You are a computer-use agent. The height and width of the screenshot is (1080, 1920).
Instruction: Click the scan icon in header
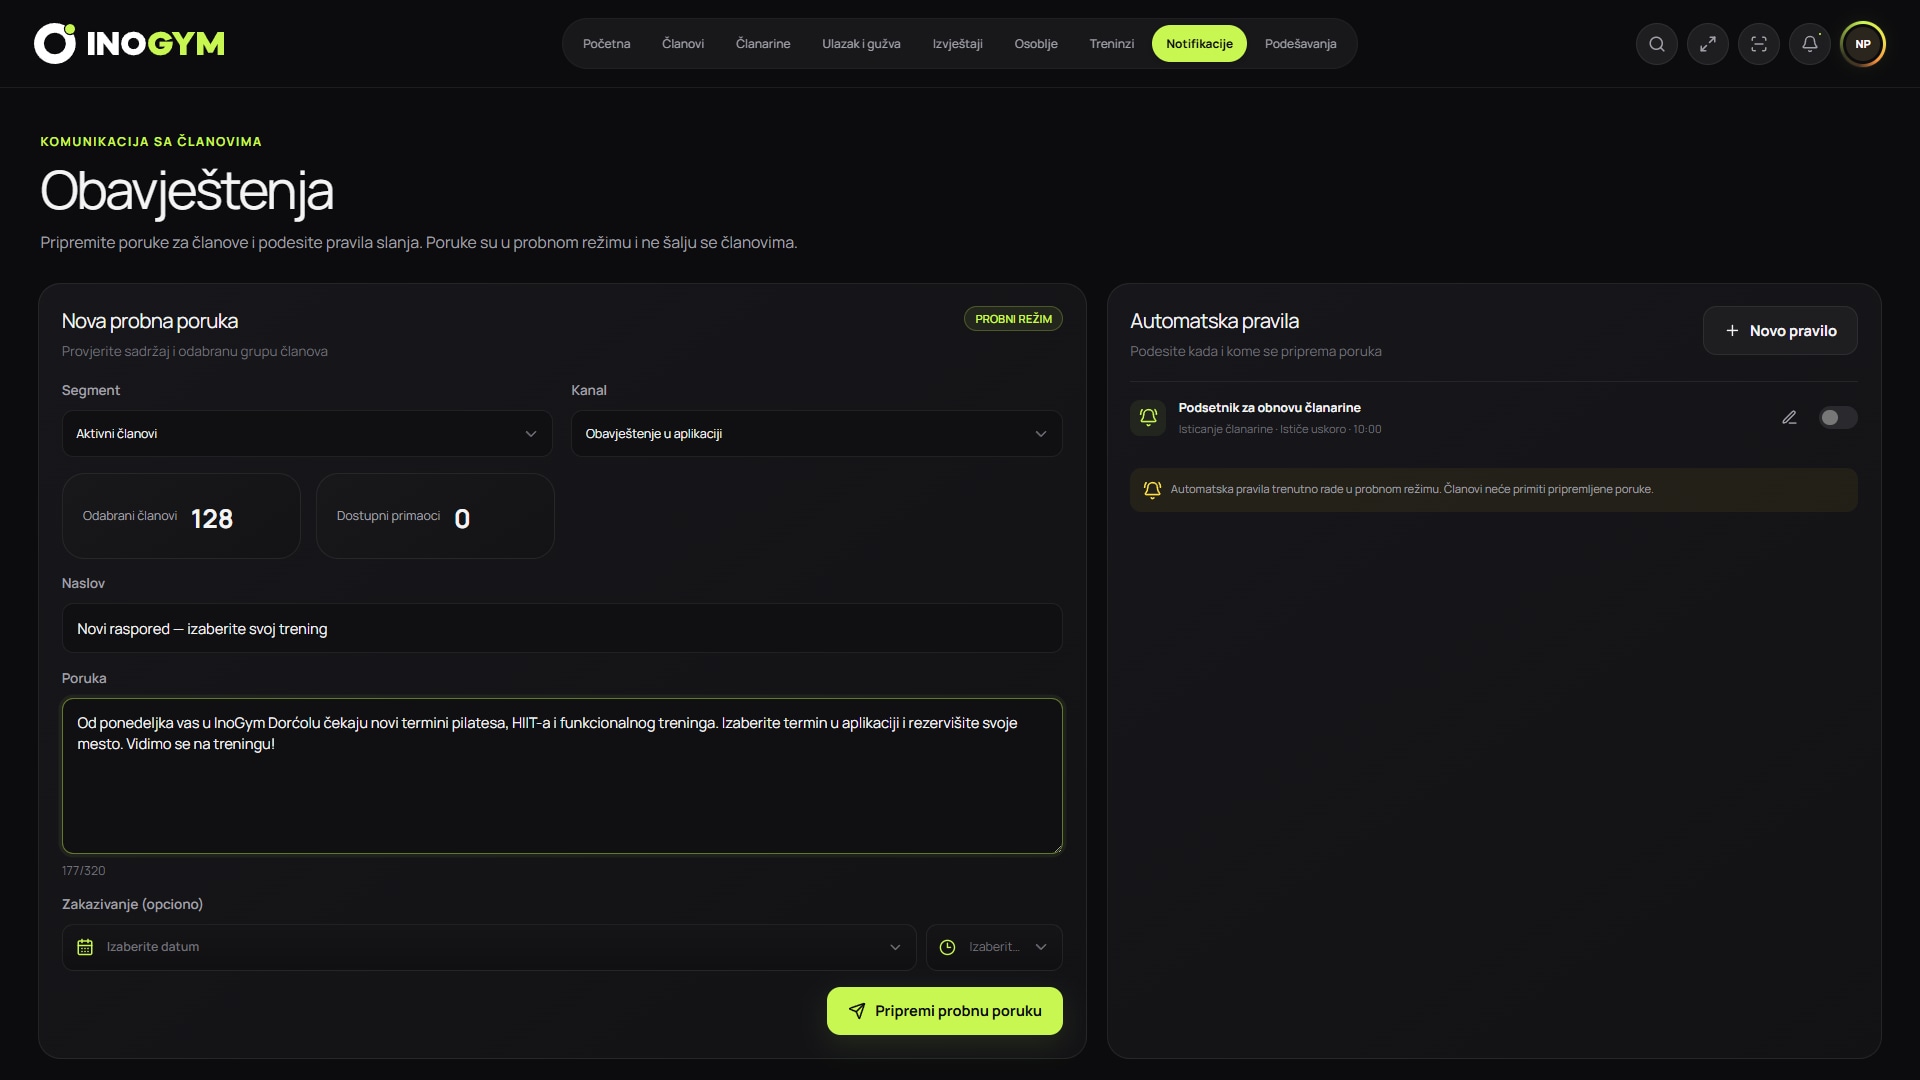pos(1759,44)
